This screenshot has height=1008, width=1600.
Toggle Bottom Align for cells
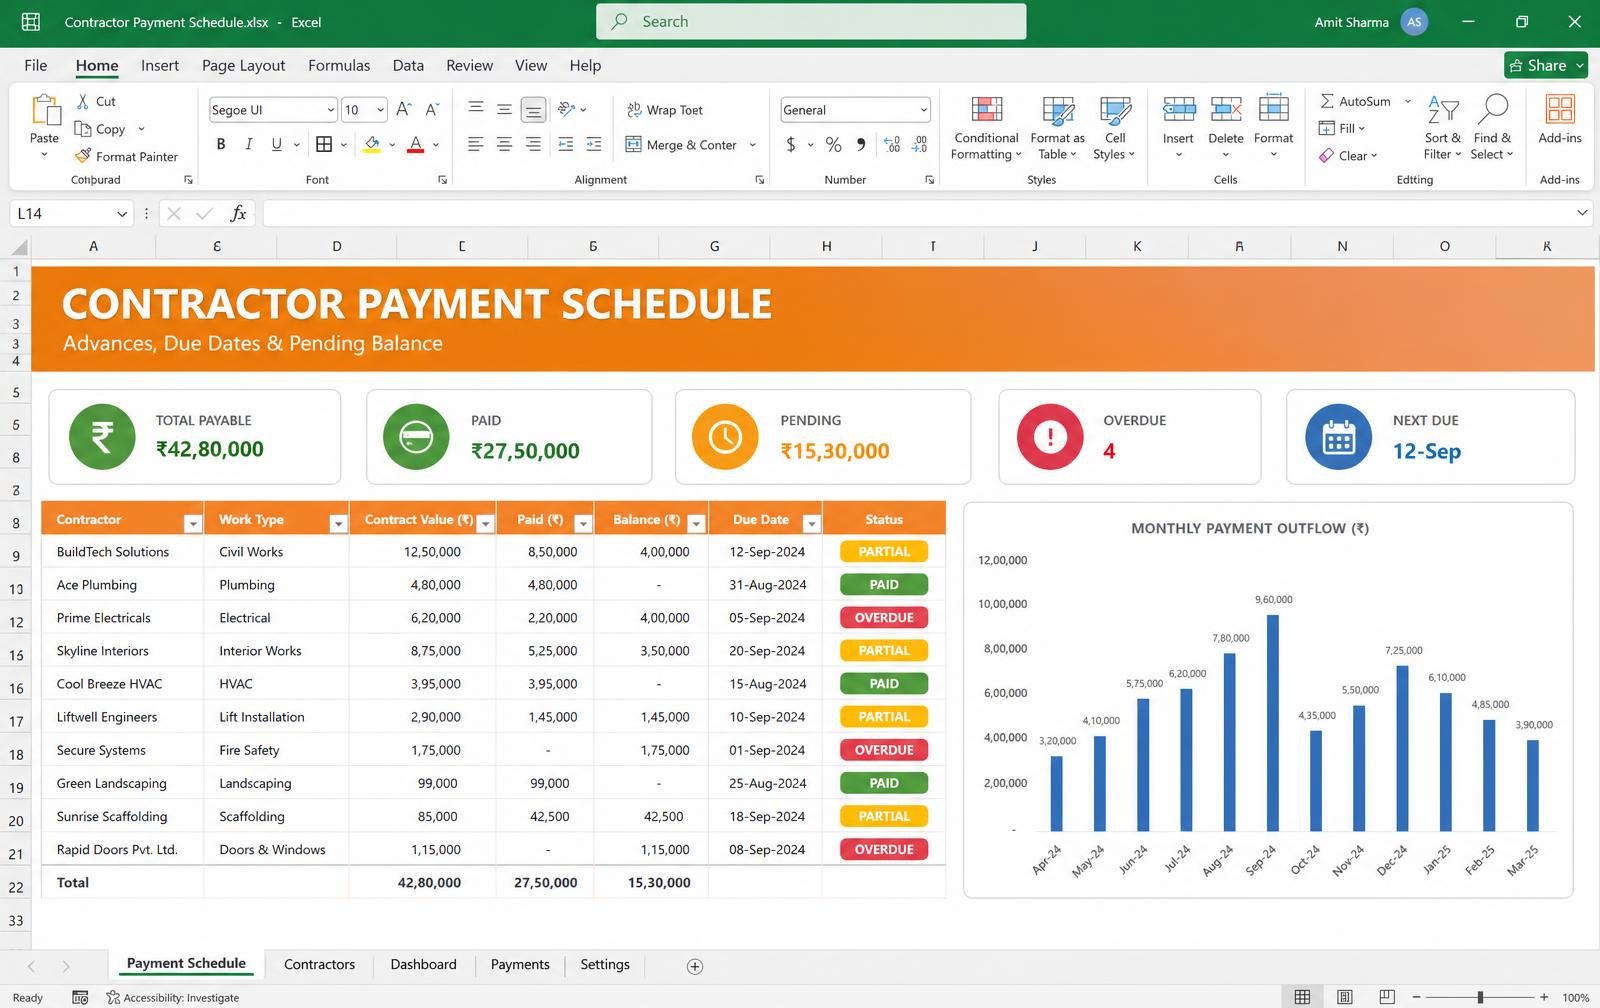click(x=534, y=109)
